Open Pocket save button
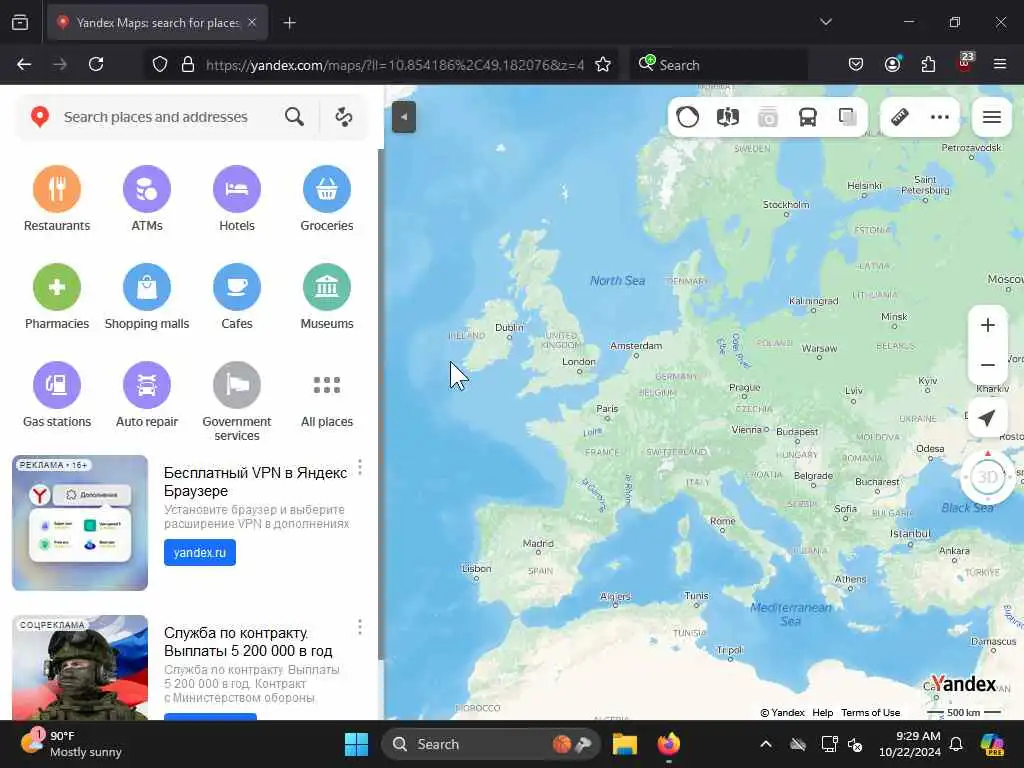 point(856,64)
